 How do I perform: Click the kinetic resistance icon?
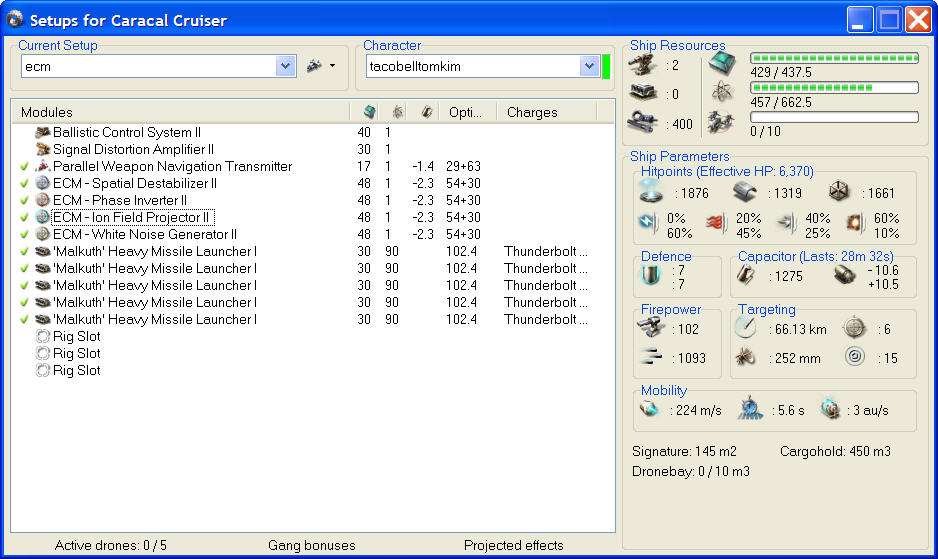point(787,223)
